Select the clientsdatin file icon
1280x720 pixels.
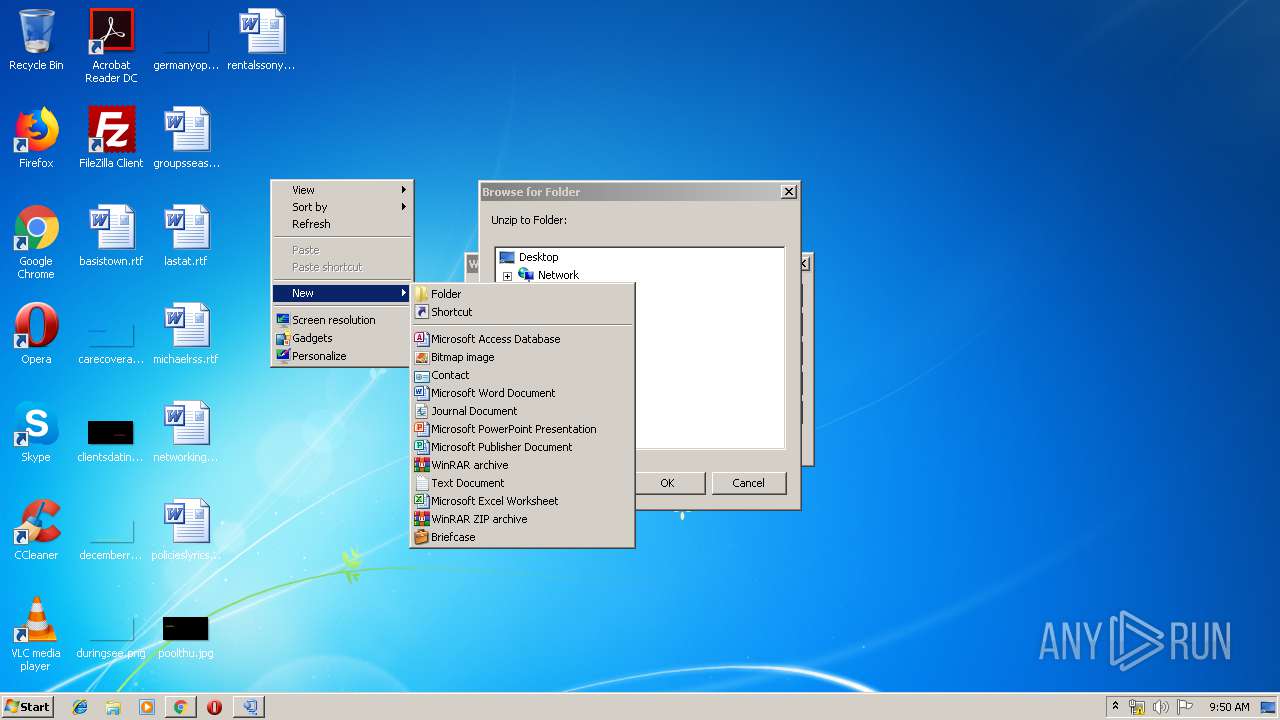(111, 440)
